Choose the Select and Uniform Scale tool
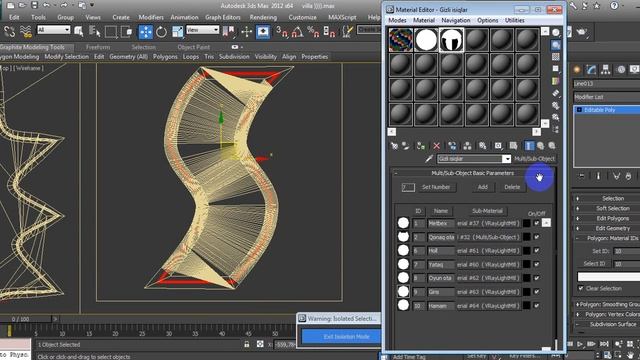The image size is (640, 360). pyautogui.click(x=178, y=31)
